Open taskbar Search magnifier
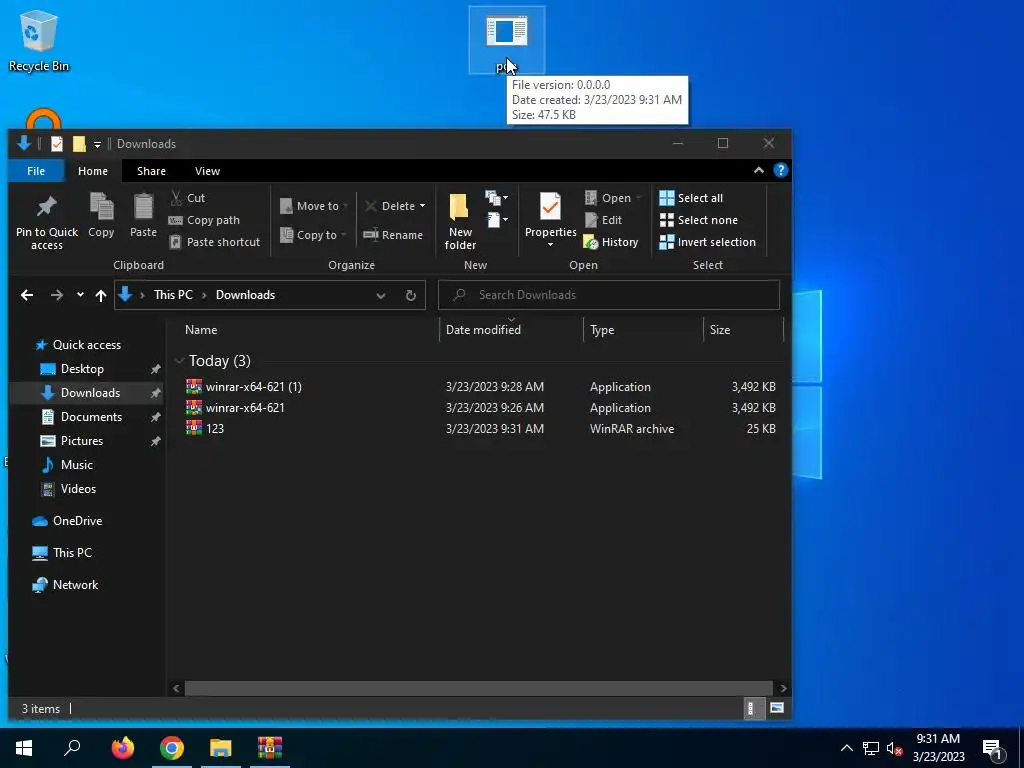This screenshot has width=1024, height=768. point(72,748)
